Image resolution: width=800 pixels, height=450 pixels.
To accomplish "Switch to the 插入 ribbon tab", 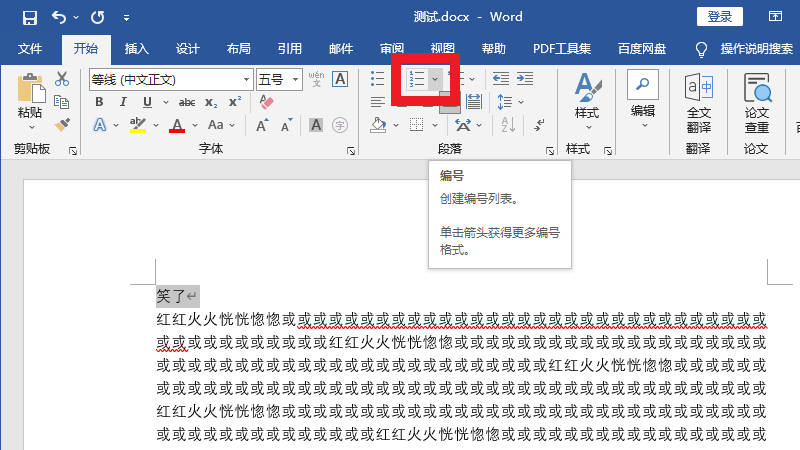I will [x=136, y=48].
